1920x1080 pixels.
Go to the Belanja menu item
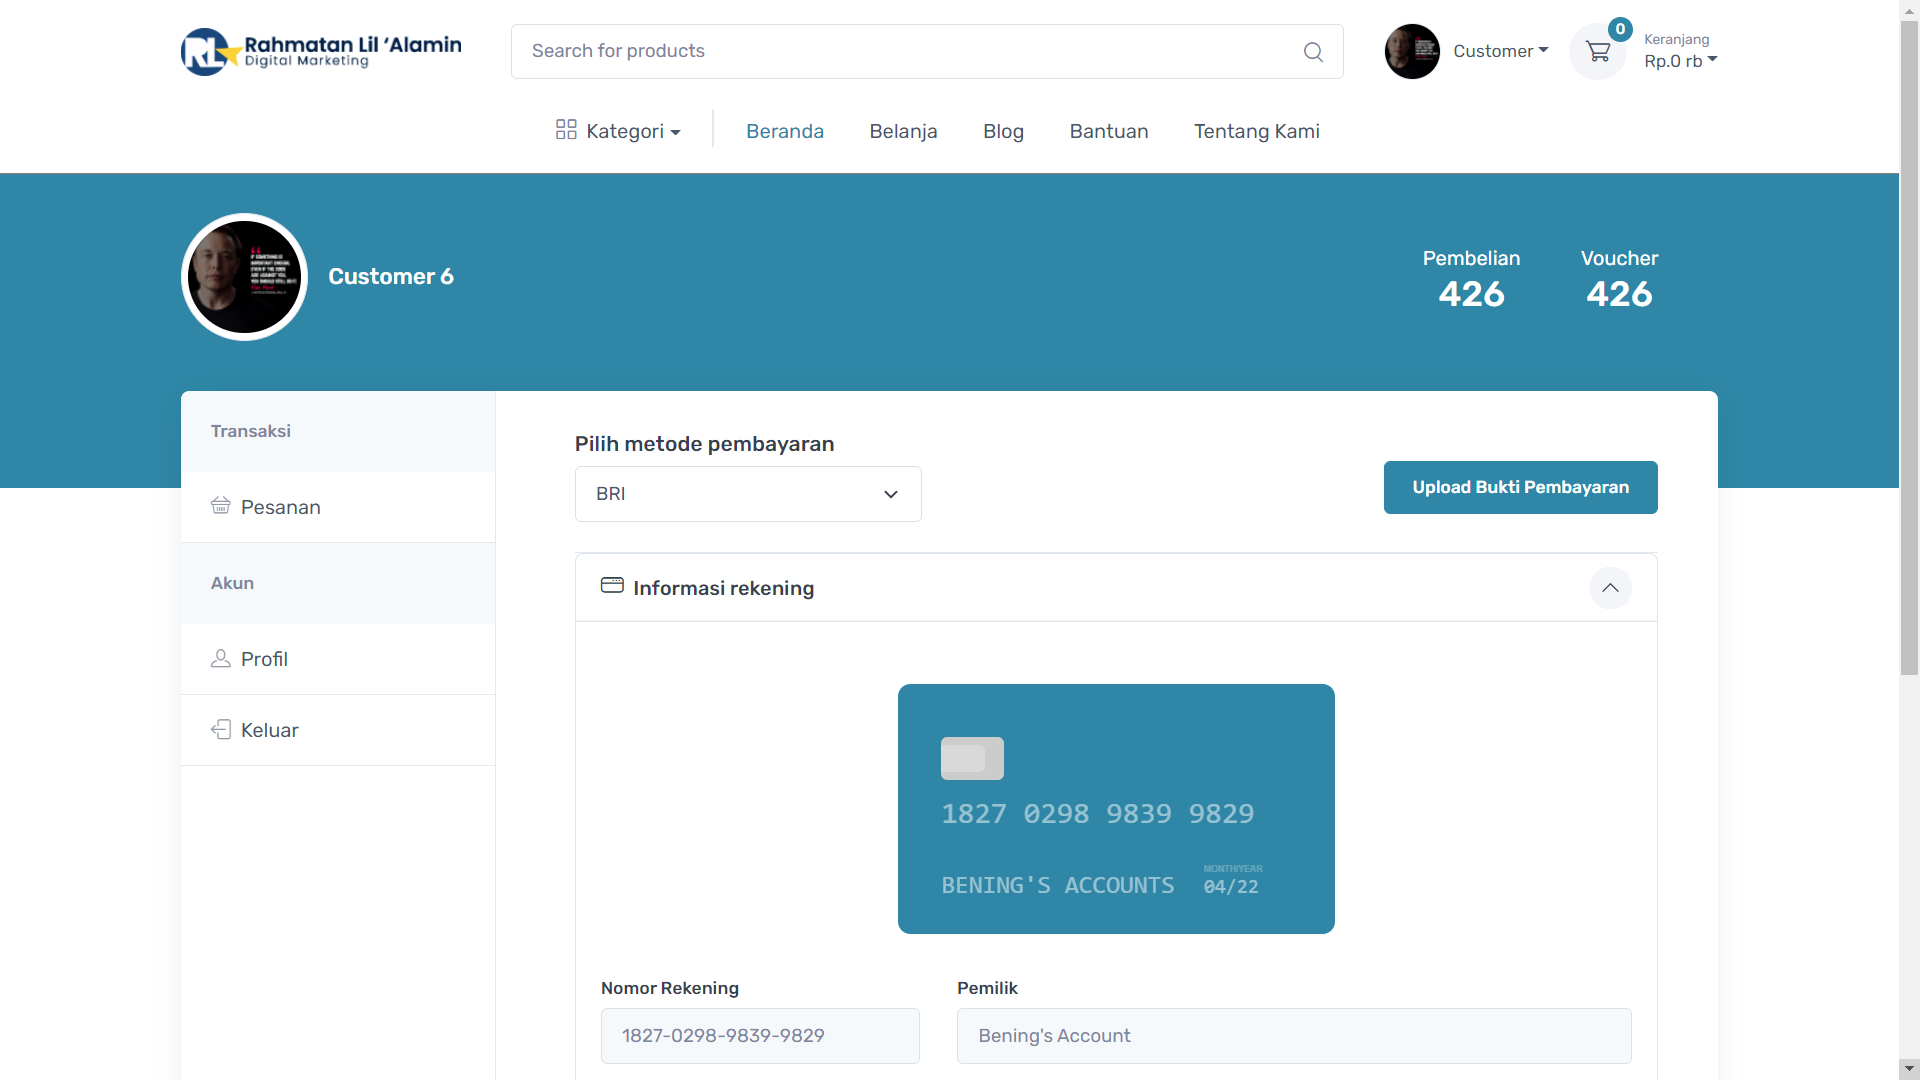click(x=903, y=131)
